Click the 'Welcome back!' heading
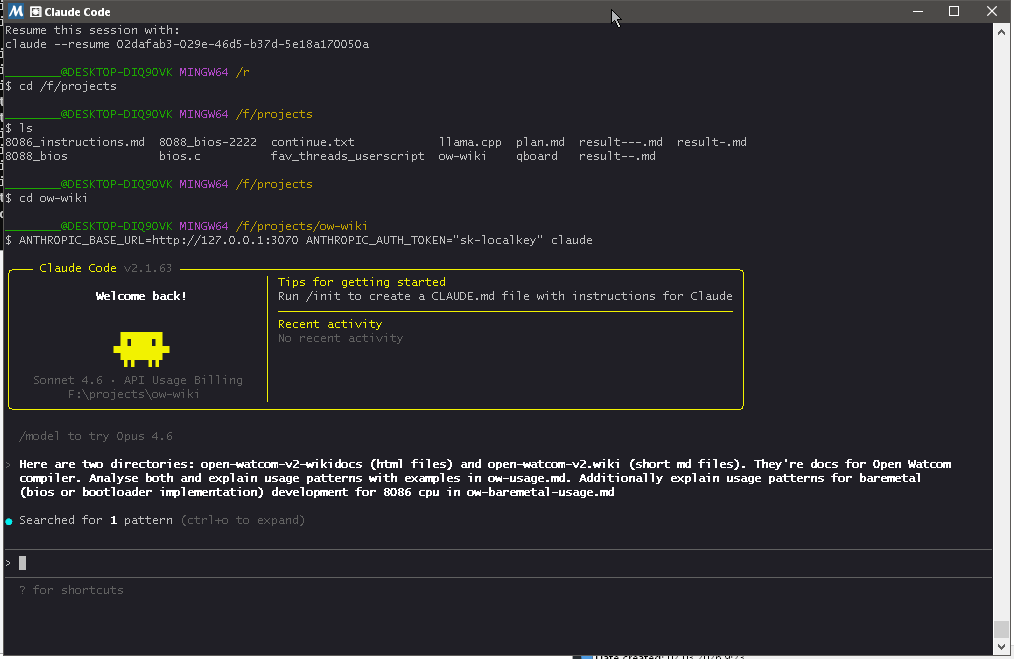Viewport: 1014px width, 659px height. pos(141,296)
